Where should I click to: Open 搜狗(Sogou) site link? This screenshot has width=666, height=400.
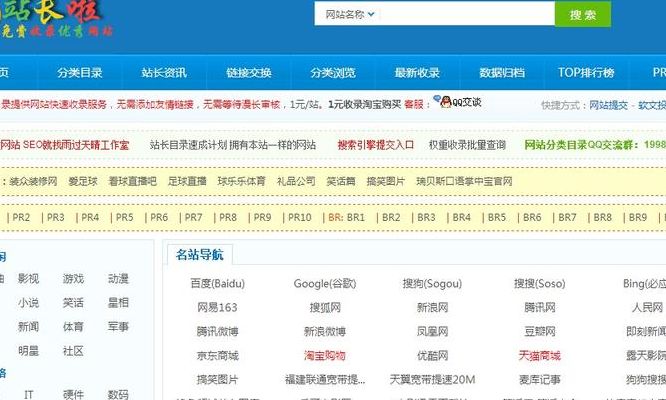tap(432, 283)
